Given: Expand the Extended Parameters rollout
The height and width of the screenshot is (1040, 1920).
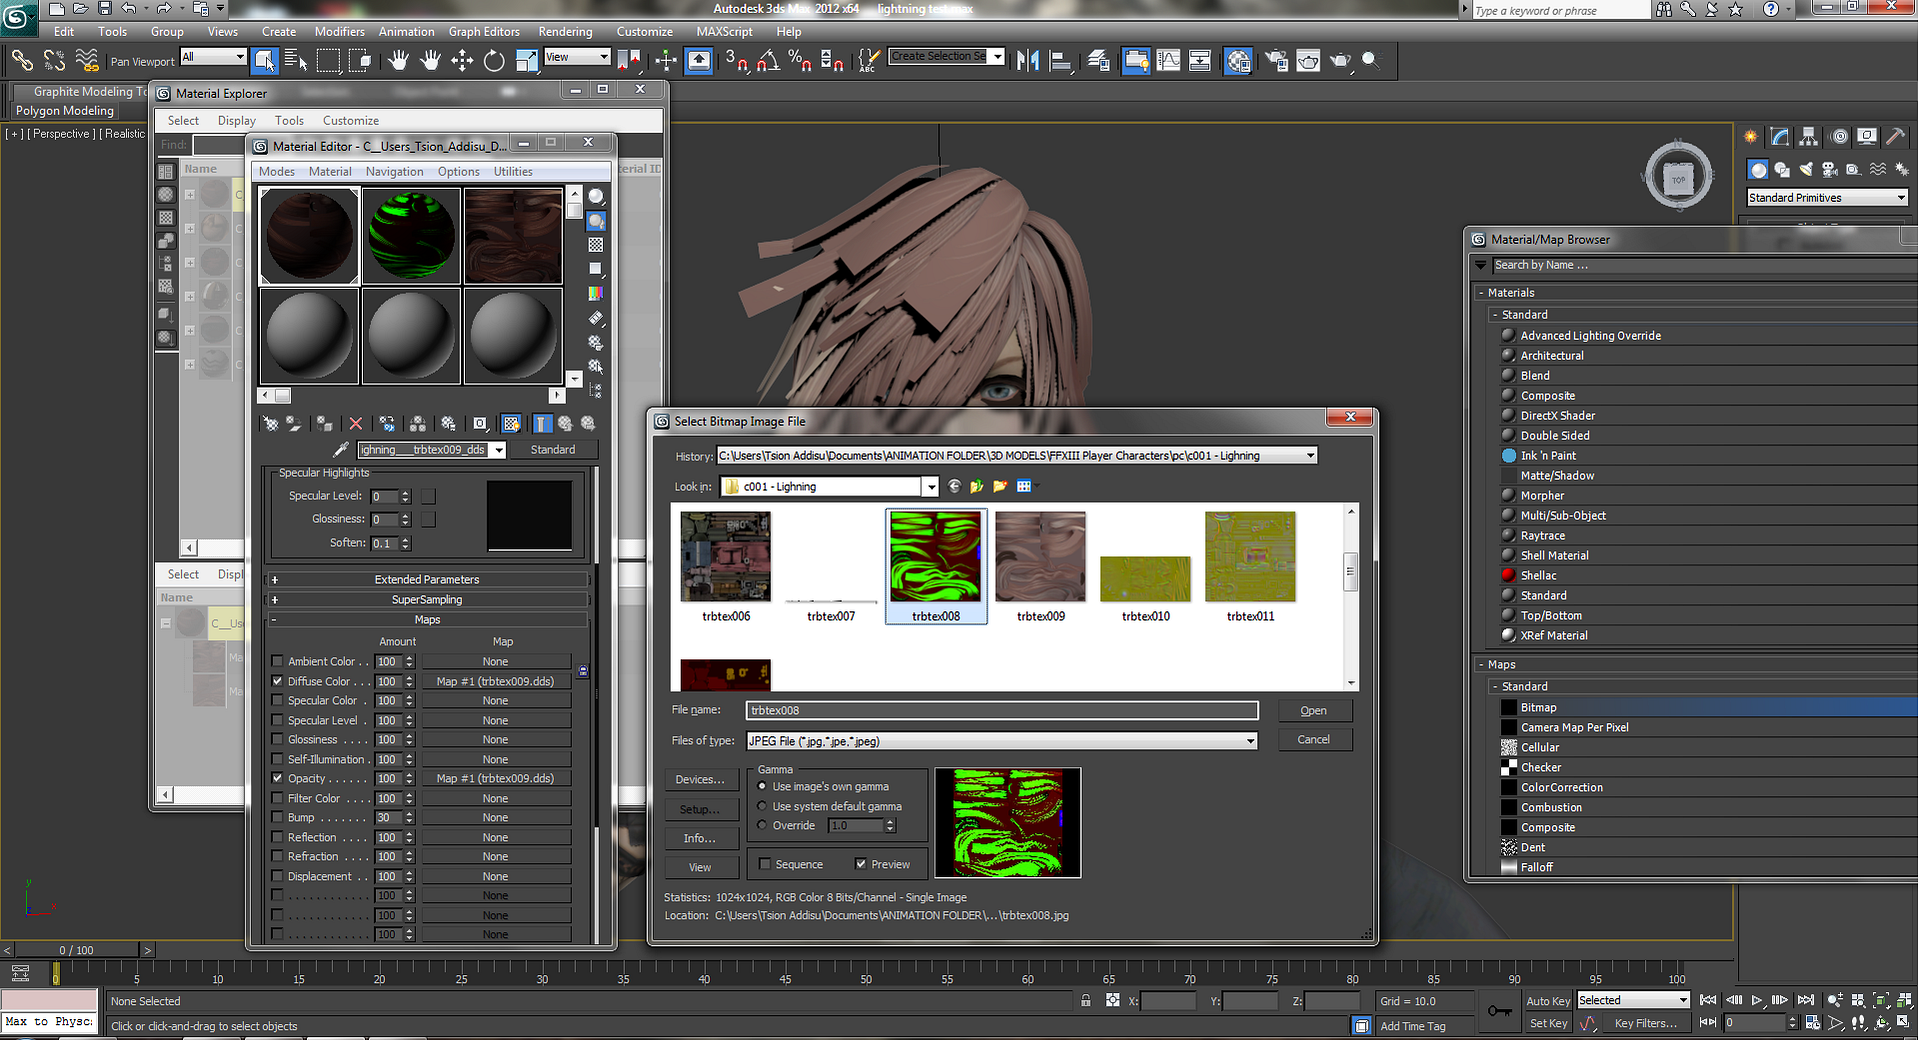Looking at the screenshot, I should tap(427, 580).
